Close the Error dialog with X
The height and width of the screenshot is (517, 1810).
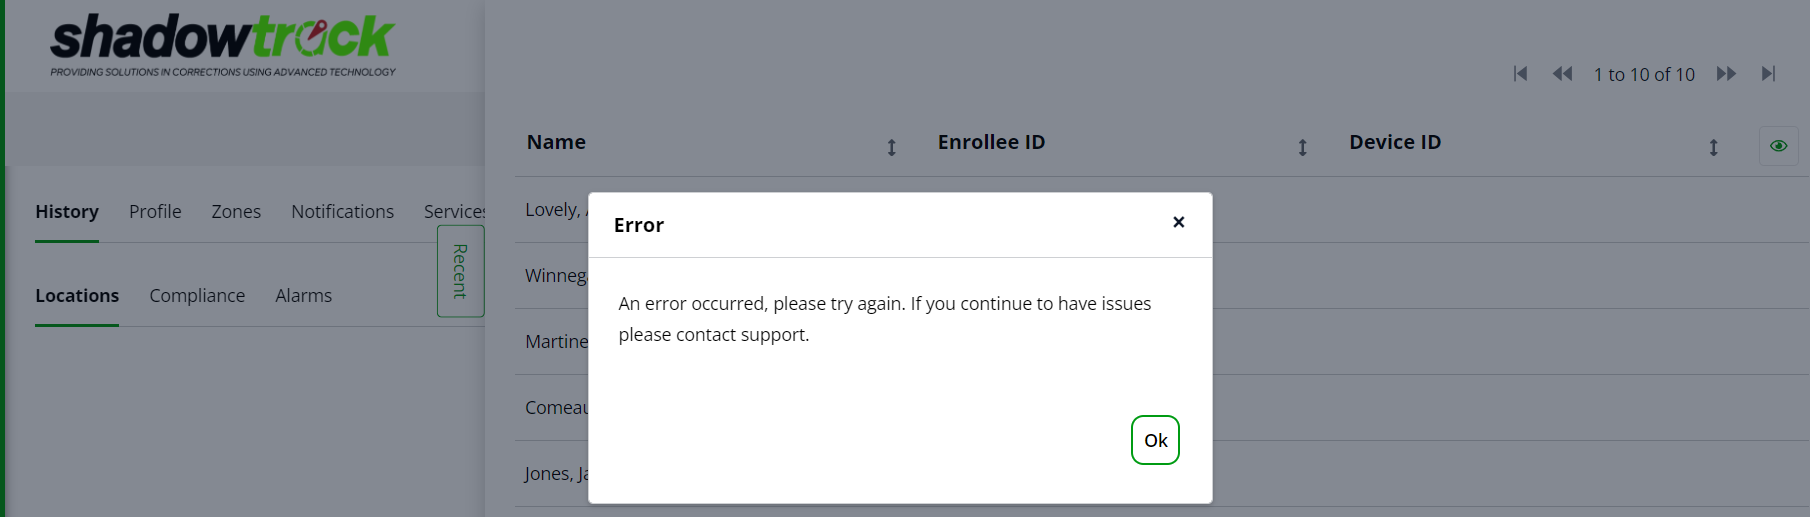click(x=1179, y=222)
